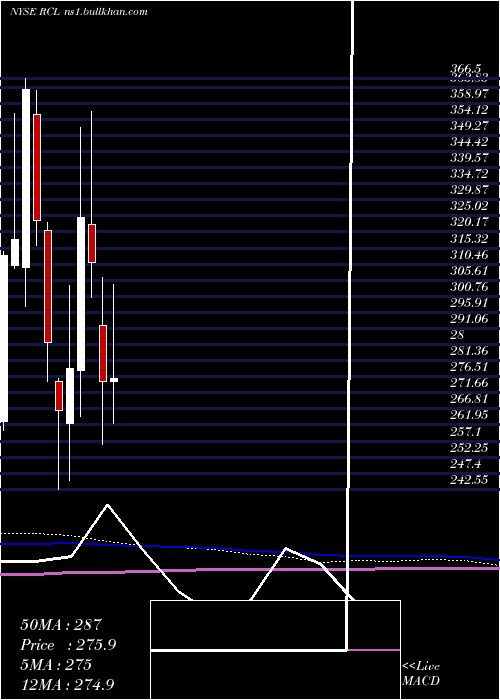Viewport: 500px width, 700px height.
Task: Select the 281.36 price level
Action: tap(469, 351)
